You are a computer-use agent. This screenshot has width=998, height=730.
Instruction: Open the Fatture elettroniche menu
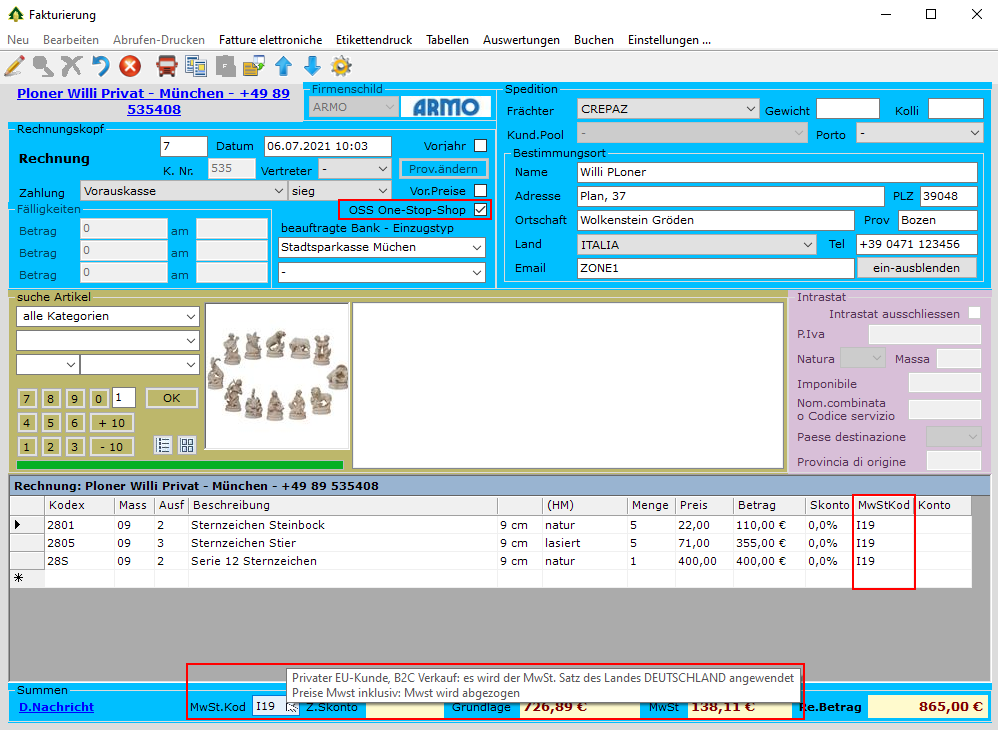coord(270,40)
